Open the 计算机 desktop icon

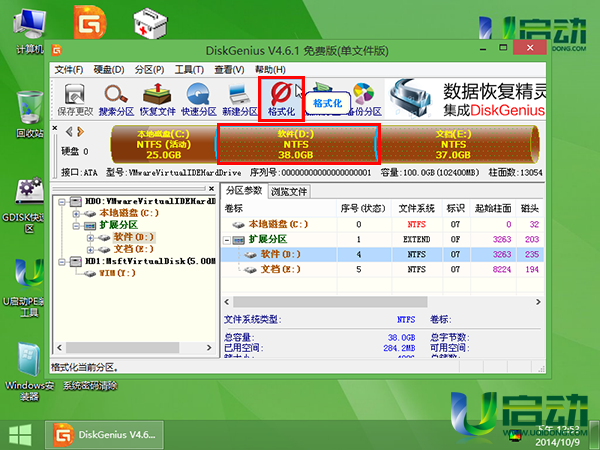pyautogui.click(x=29, y=33)
